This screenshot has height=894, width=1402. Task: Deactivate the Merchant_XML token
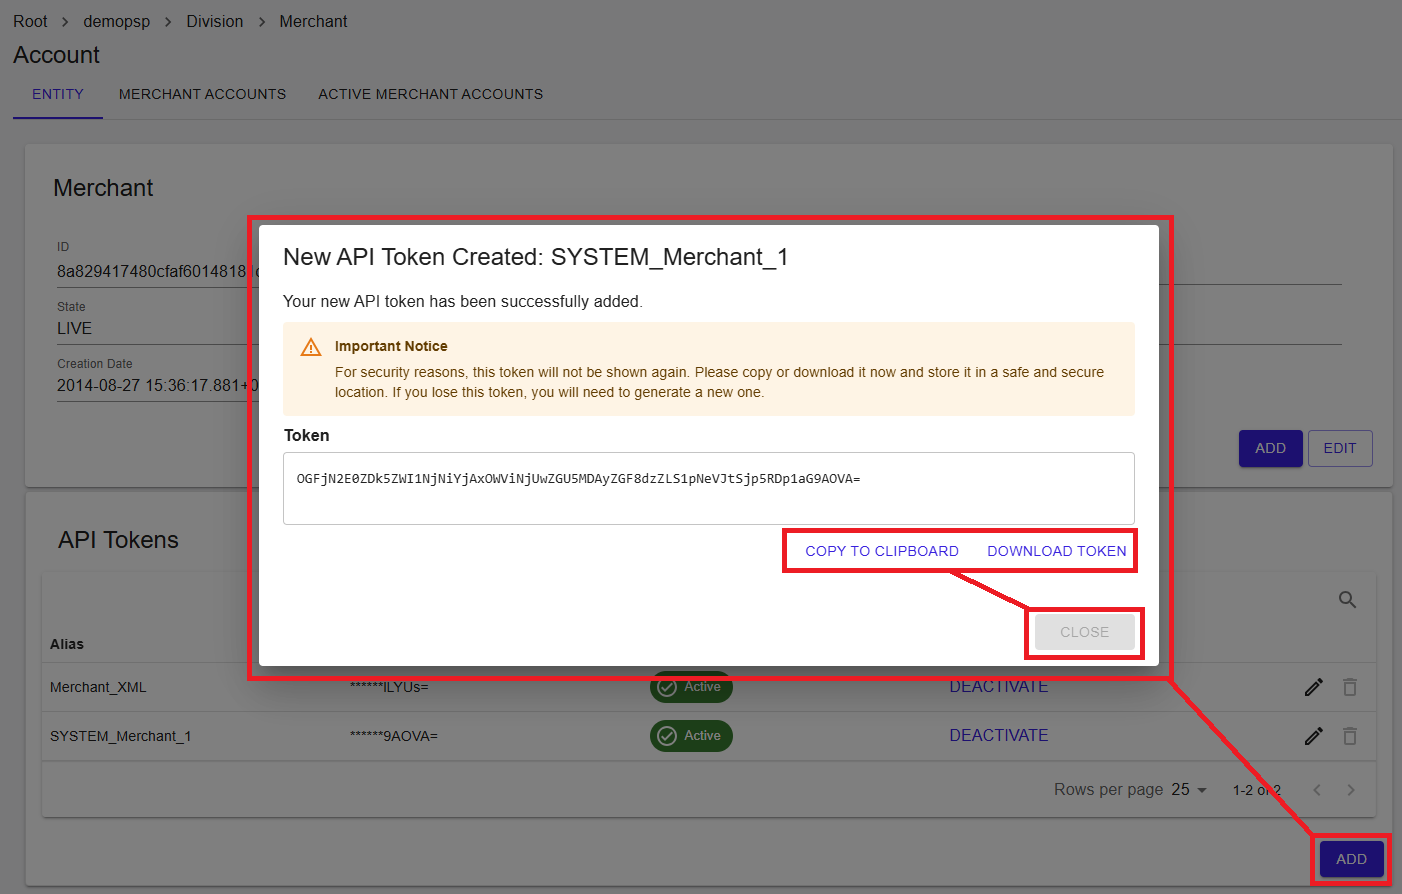click(x=999, y=687)
